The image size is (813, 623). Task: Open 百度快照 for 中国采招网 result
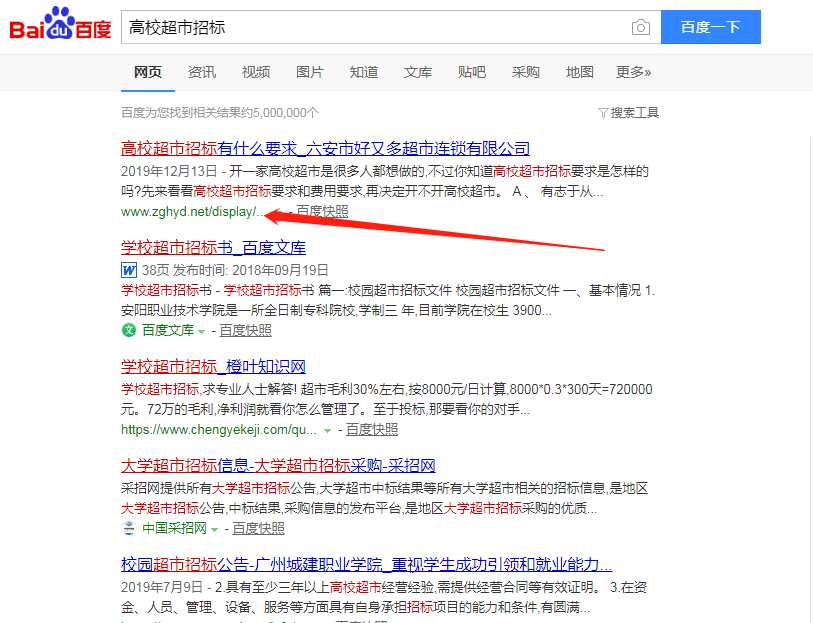click(258, 528)
